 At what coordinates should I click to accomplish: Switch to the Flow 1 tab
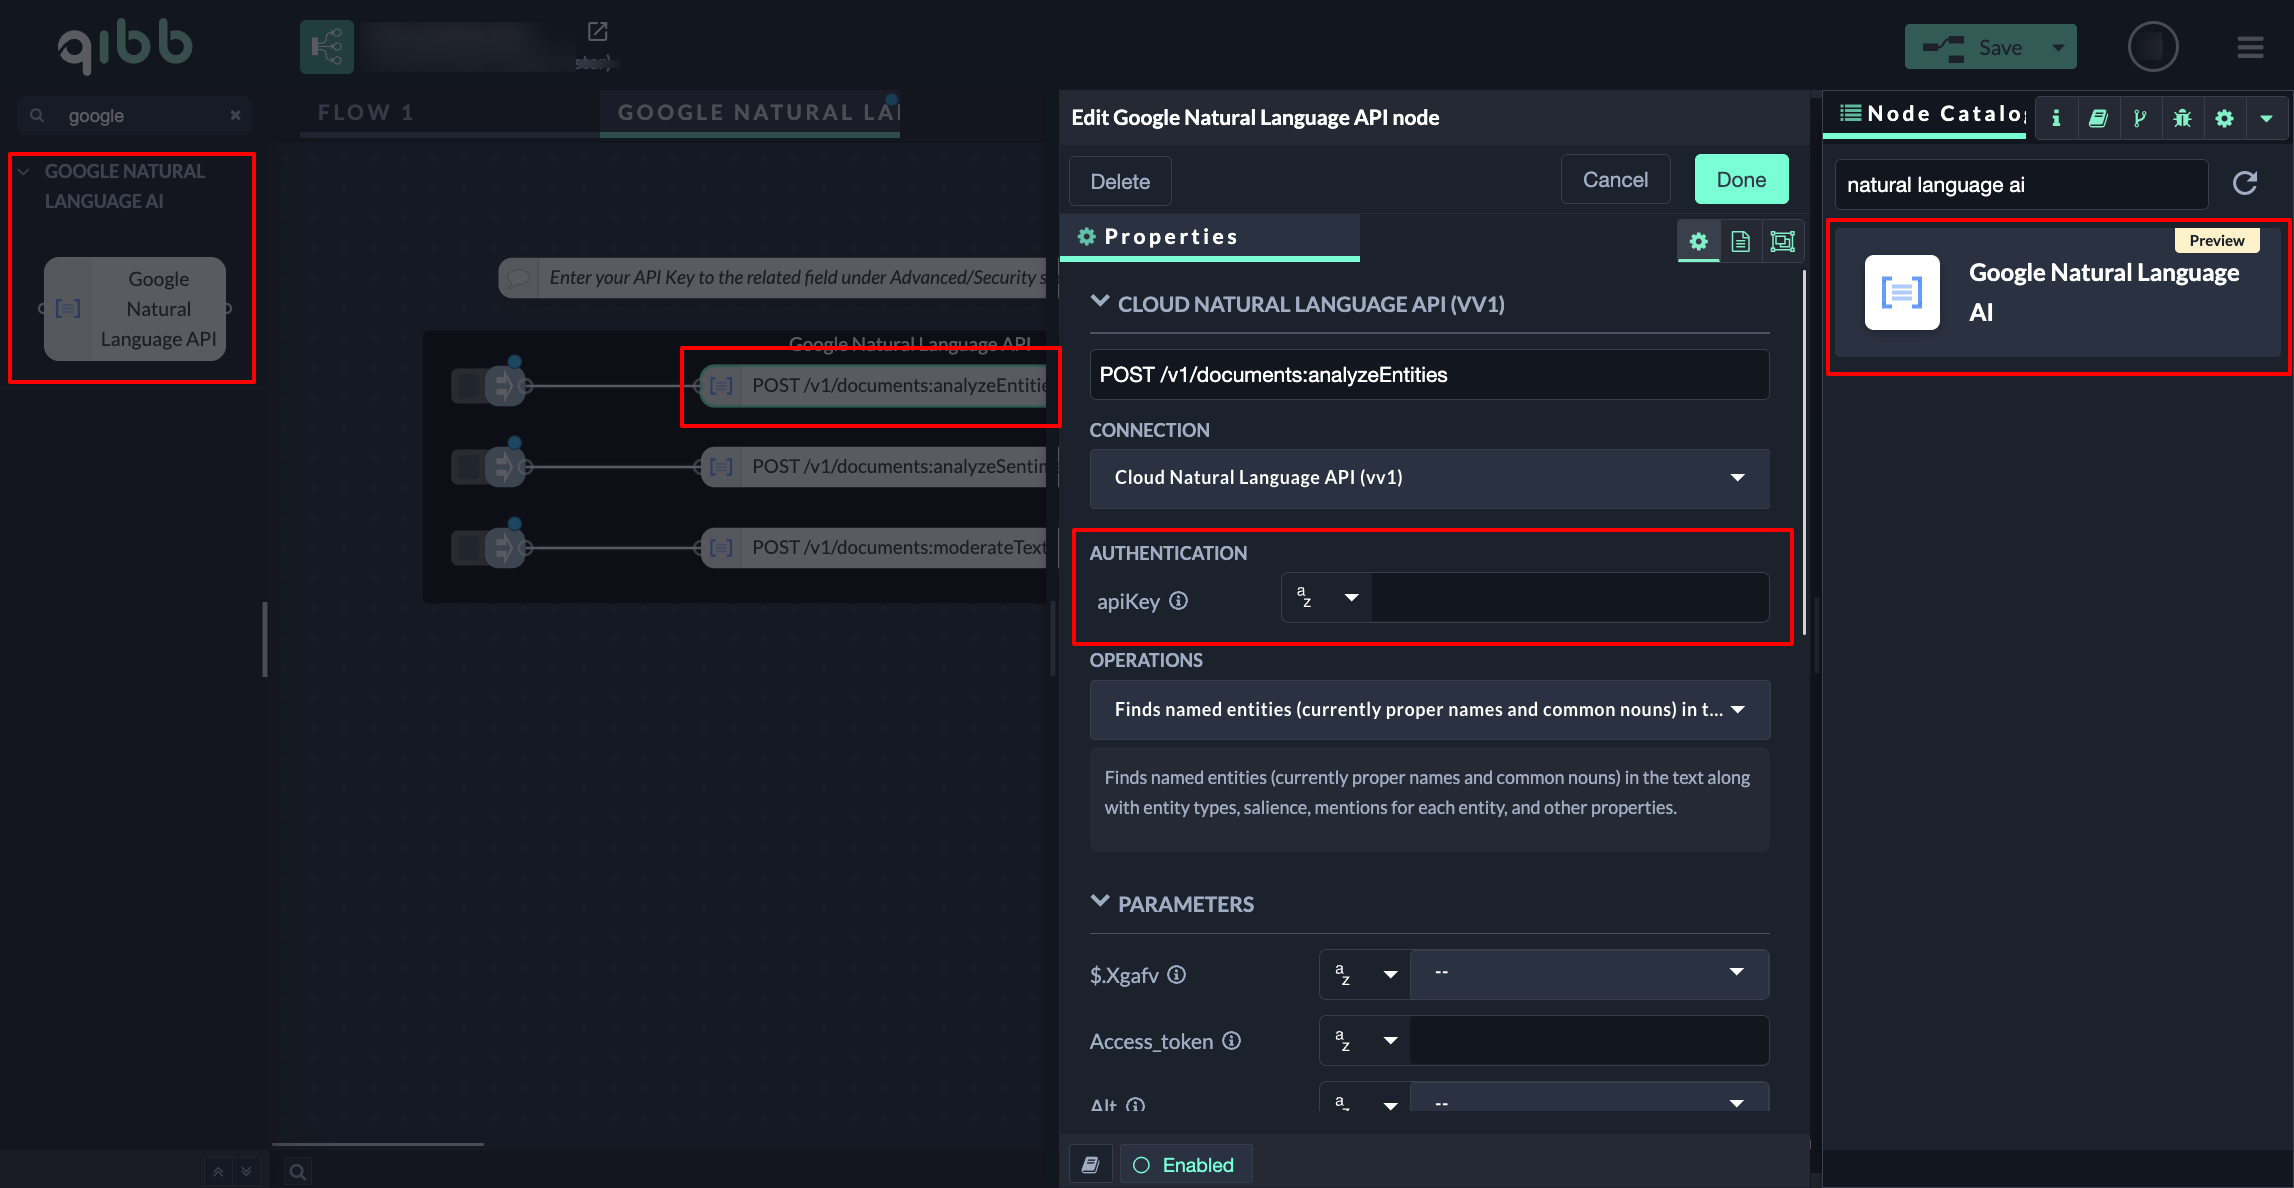pos(366,113)
